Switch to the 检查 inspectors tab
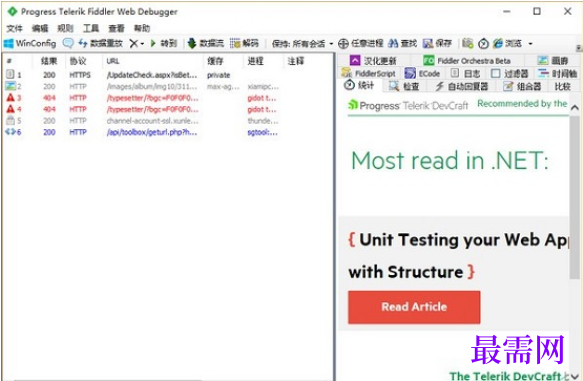The image size is (583, 381). pyautogui.click(x=404, y=86)
